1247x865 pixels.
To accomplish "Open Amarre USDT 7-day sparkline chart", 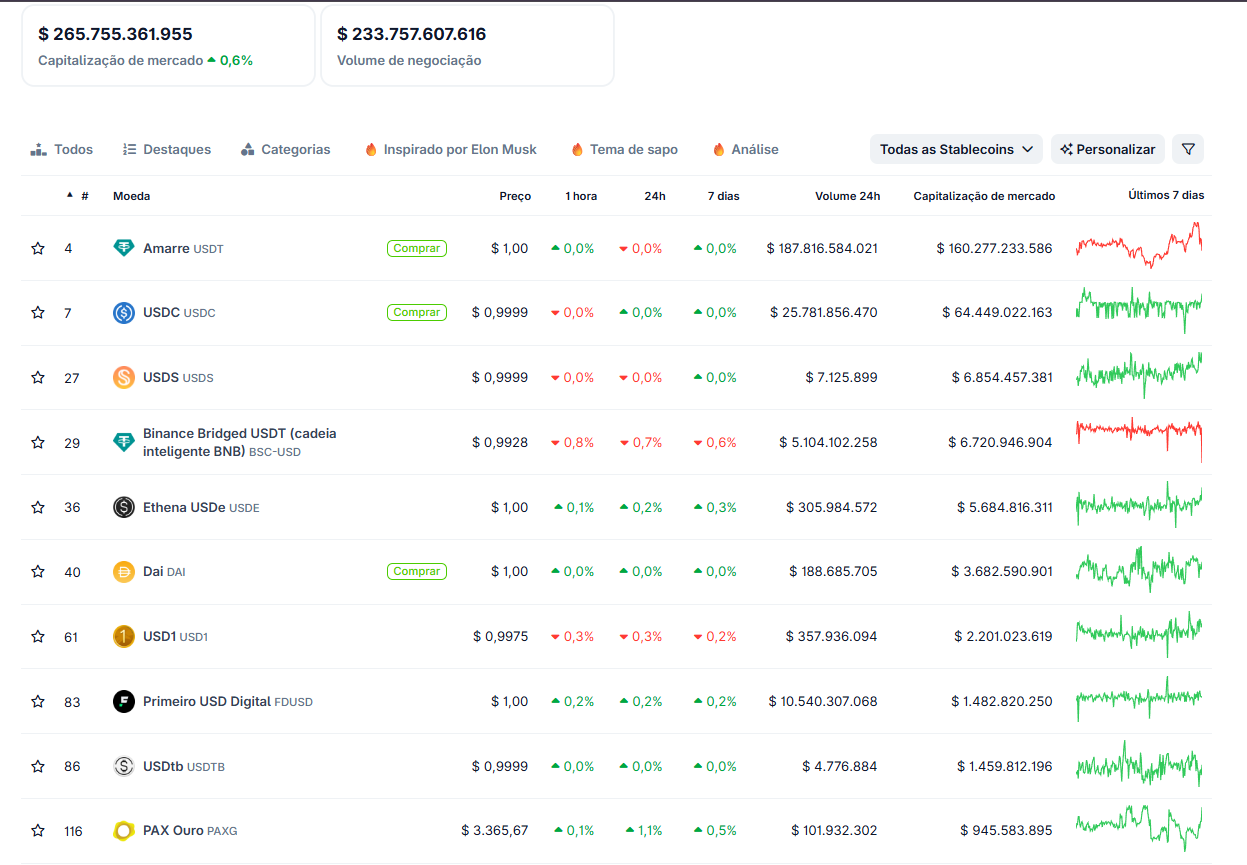I will (x=1139, y=245).
